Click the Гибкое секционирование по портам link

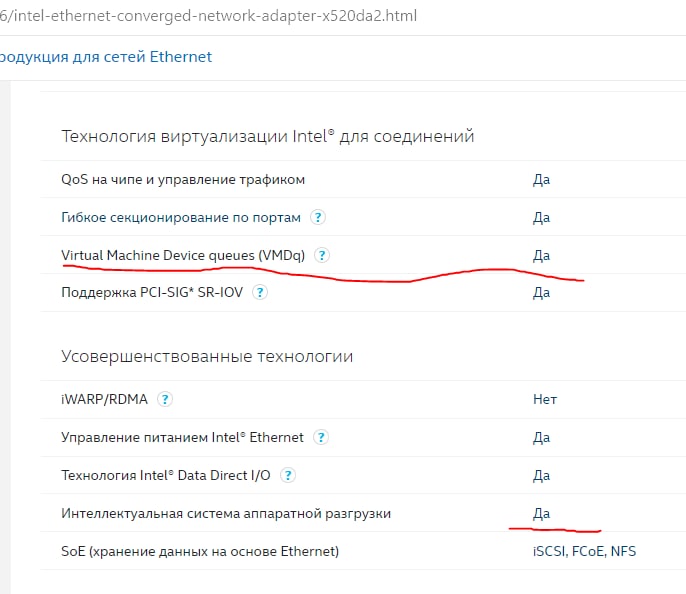(x=181, y=217)
